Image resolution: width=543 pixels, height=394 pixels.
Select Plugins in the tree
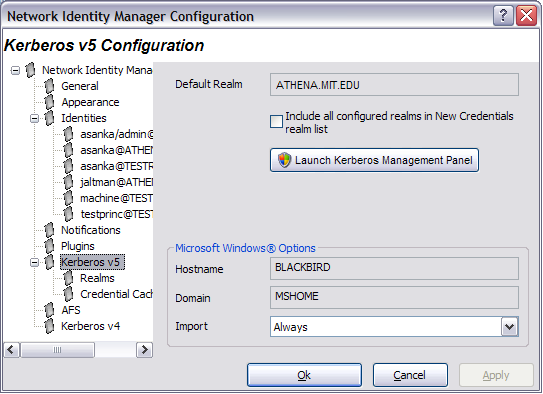(x=78, y=246)
